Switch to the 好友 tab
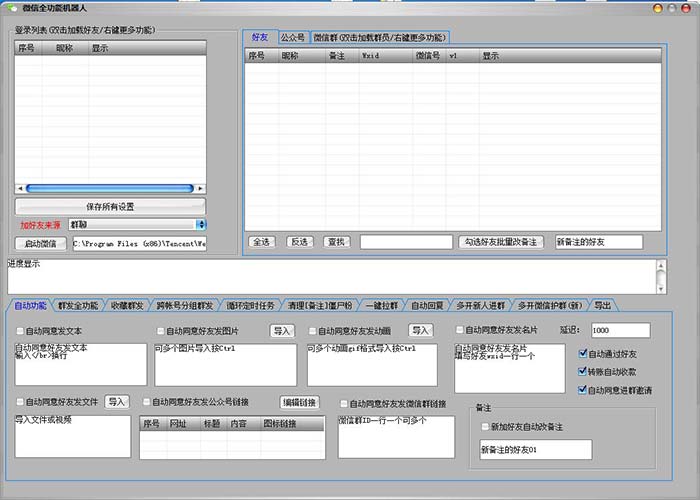Viewport: 700px width, 500px height. tap(260, 37)
